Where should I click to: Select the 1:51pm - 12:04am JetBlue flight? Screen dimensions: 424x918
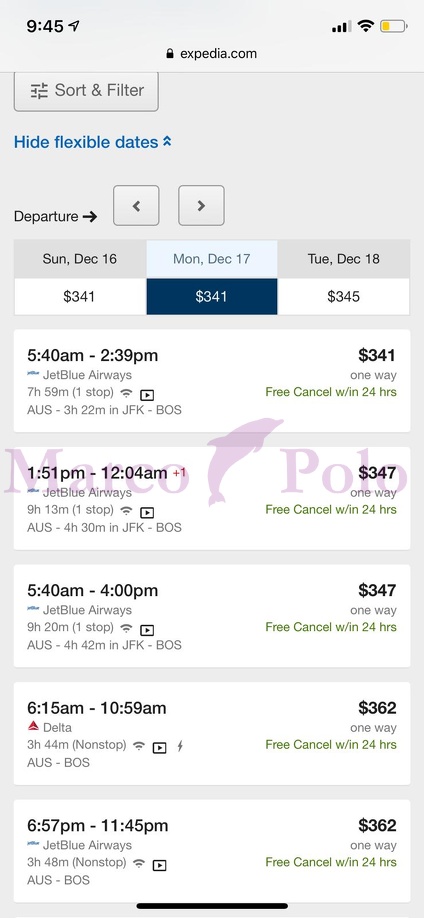(212, 499)
